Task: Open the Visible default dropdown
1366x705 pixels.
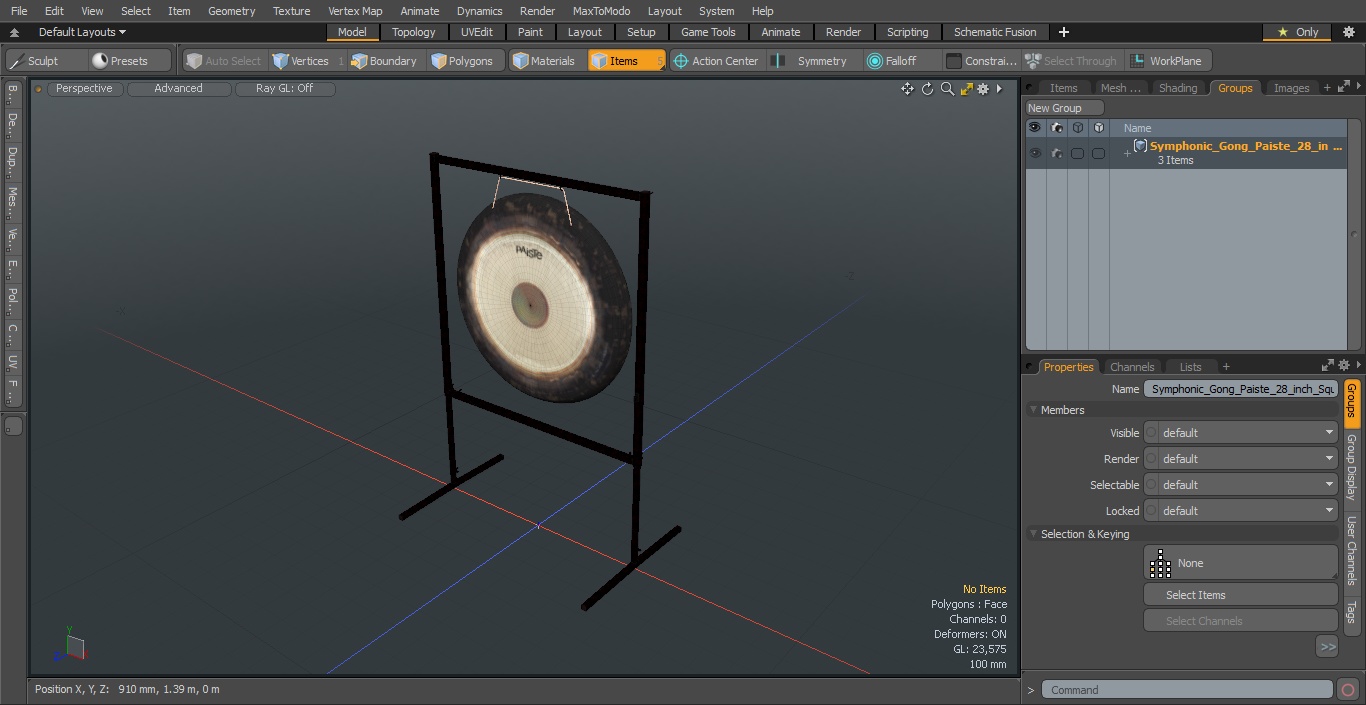Action: click(1241, 433)
